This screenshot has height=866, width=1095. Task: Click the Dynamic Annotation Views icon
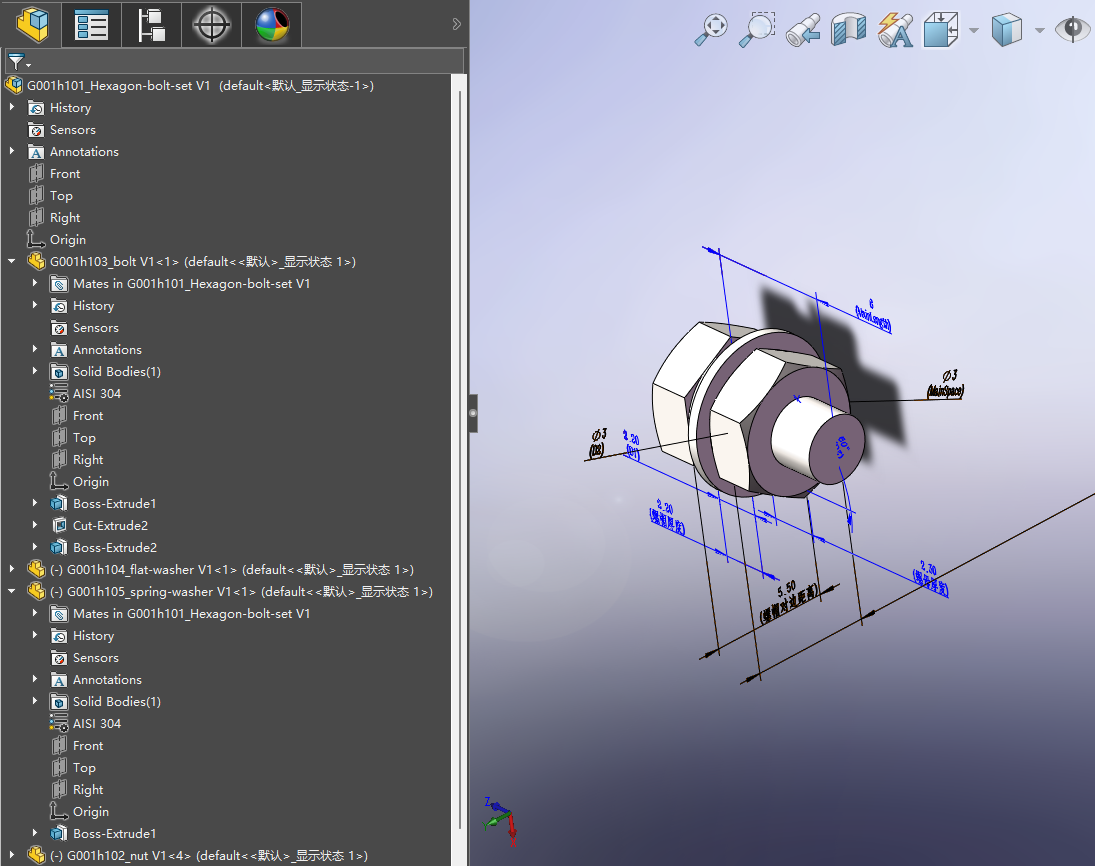895,30
